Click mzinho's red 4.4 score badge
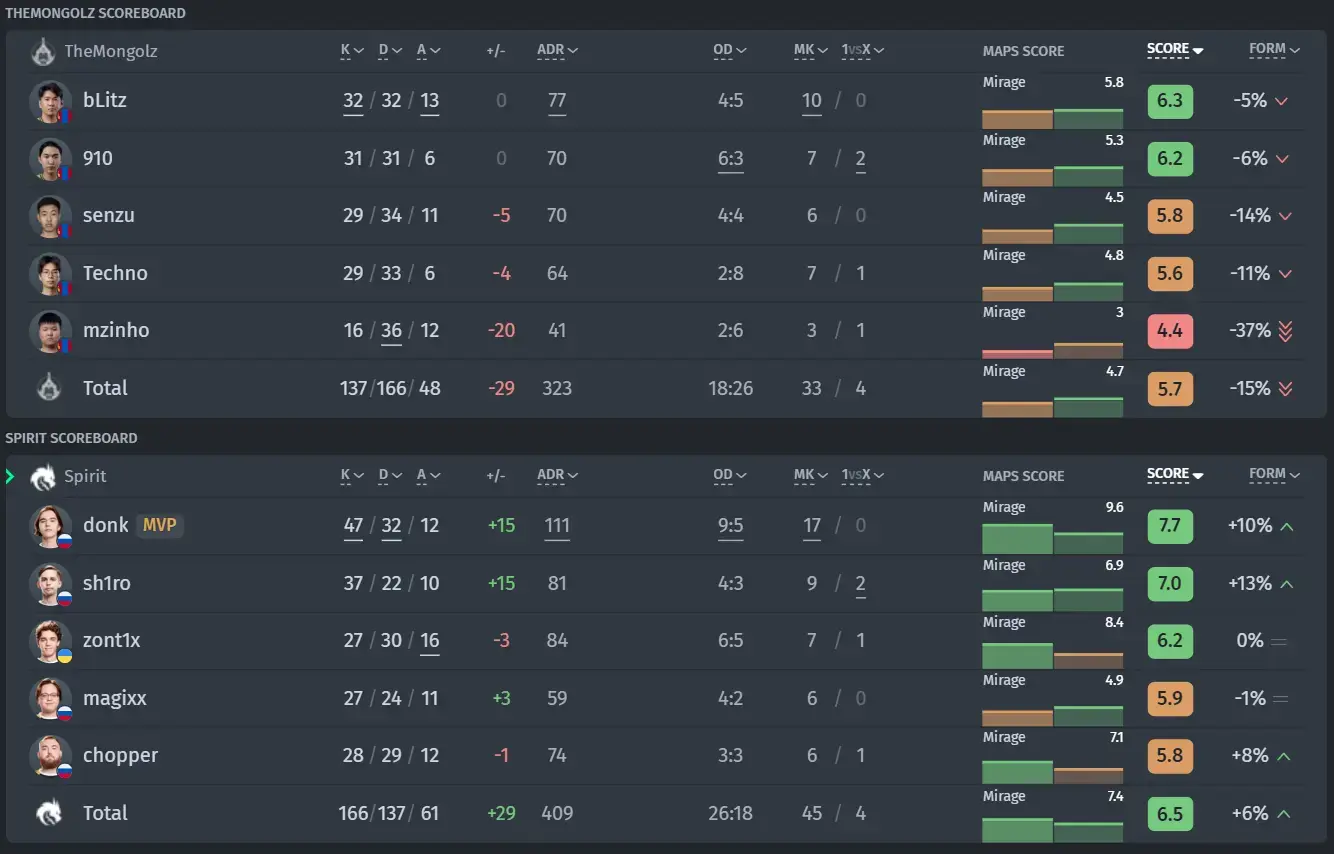 (1170, 331)
